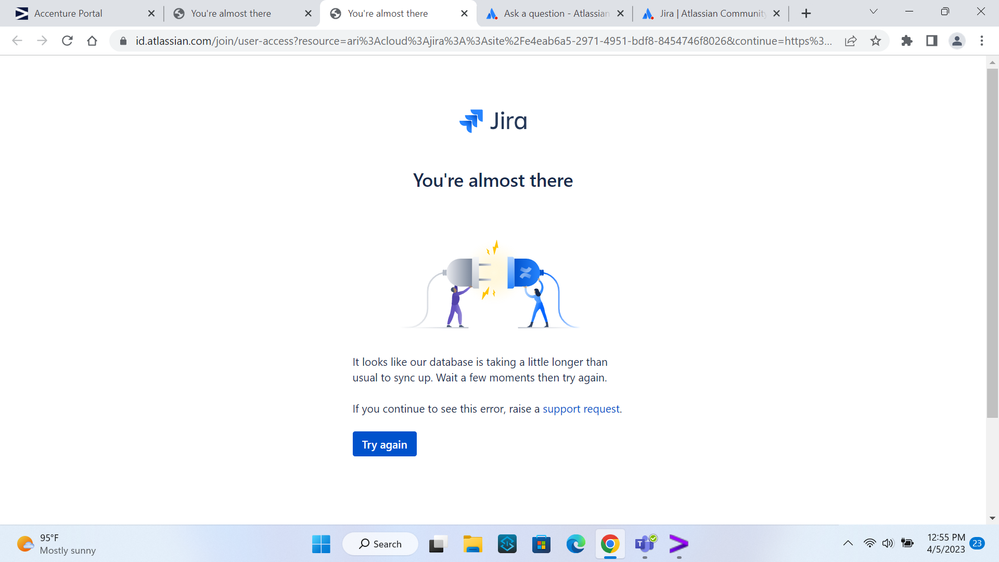This screenshot has width=999, height=562.
Task: Open Wi-Fi network settings in the tray
Action: pyautogui.click(x=870, y=544)
